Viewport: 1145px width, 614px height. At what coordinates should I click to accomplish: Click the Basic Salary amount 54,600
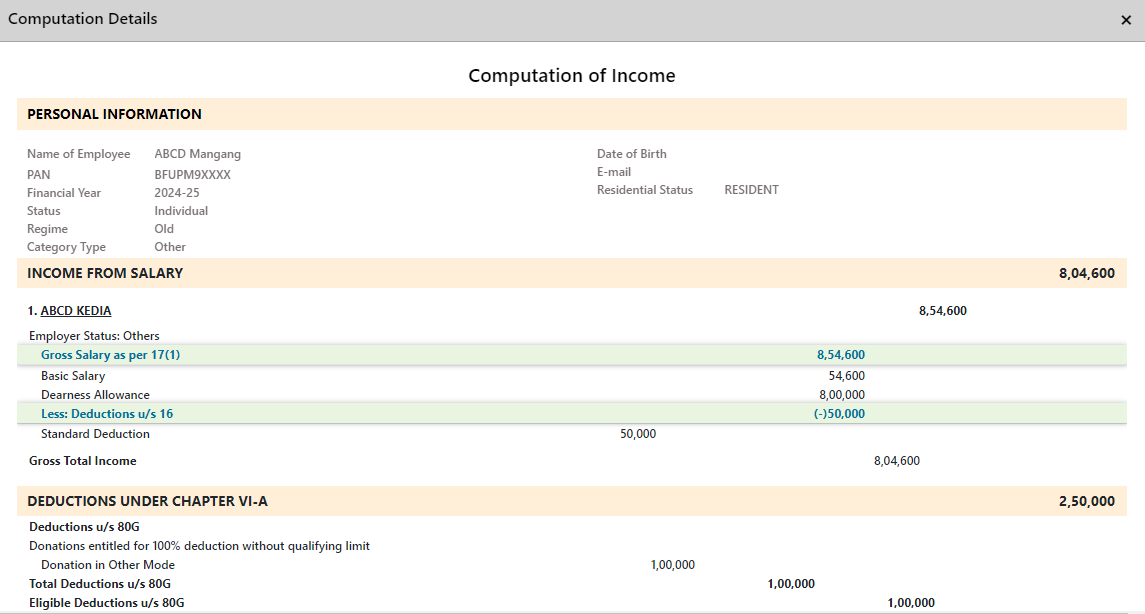point(846,376)
